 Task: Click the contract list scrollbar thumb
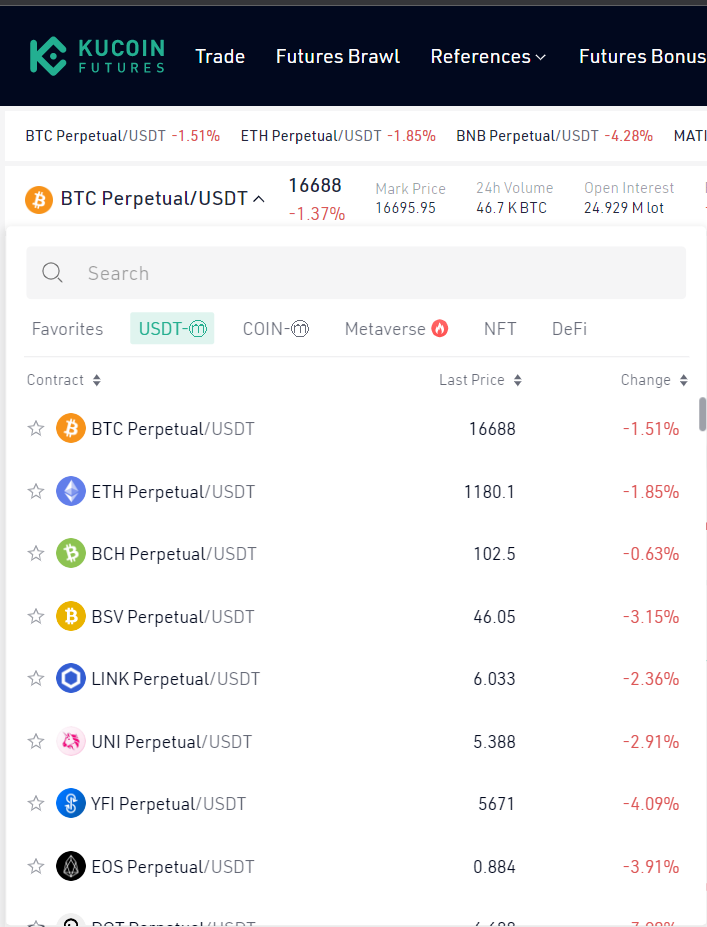702,414
